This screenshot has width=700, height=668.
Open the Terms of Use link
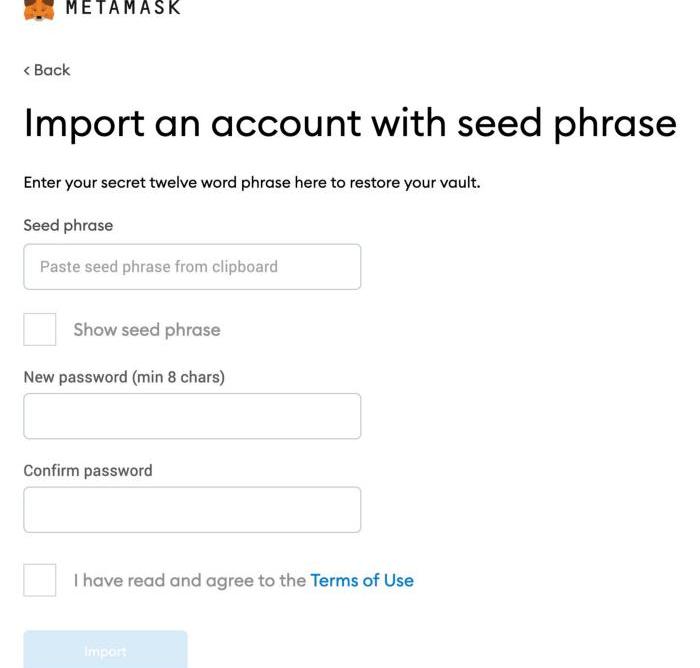(361, 580)
